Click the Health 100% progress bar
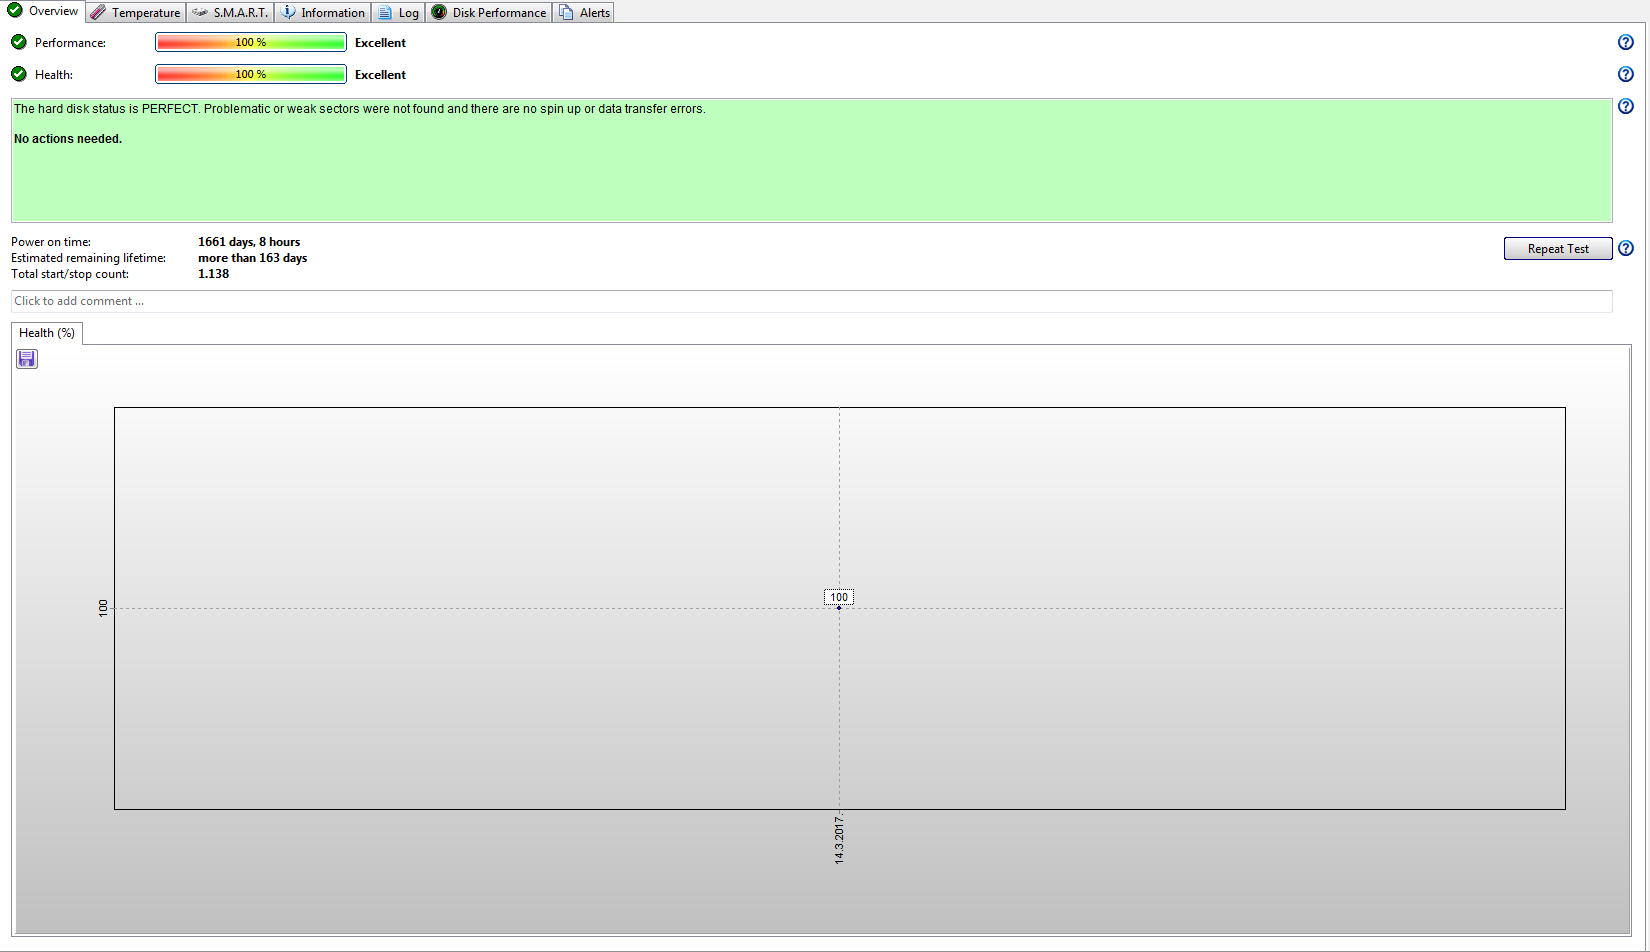1650x952 pixels. (x=250, y=74)
